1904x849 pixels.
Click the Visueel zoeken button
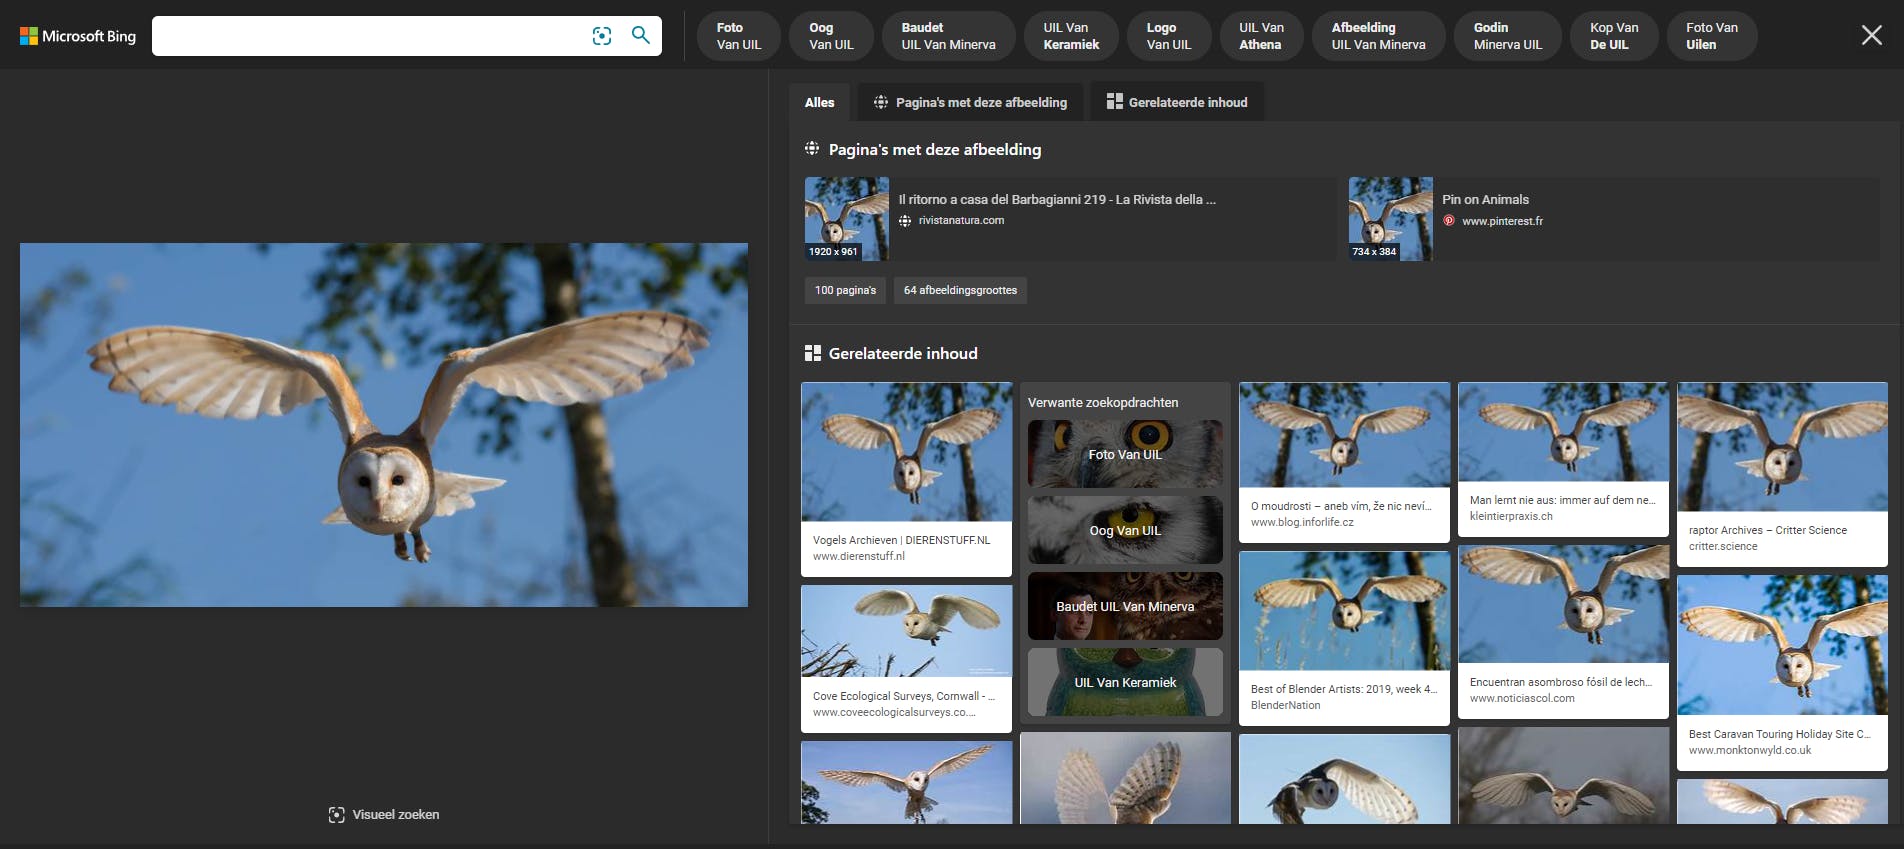[384, 815]
